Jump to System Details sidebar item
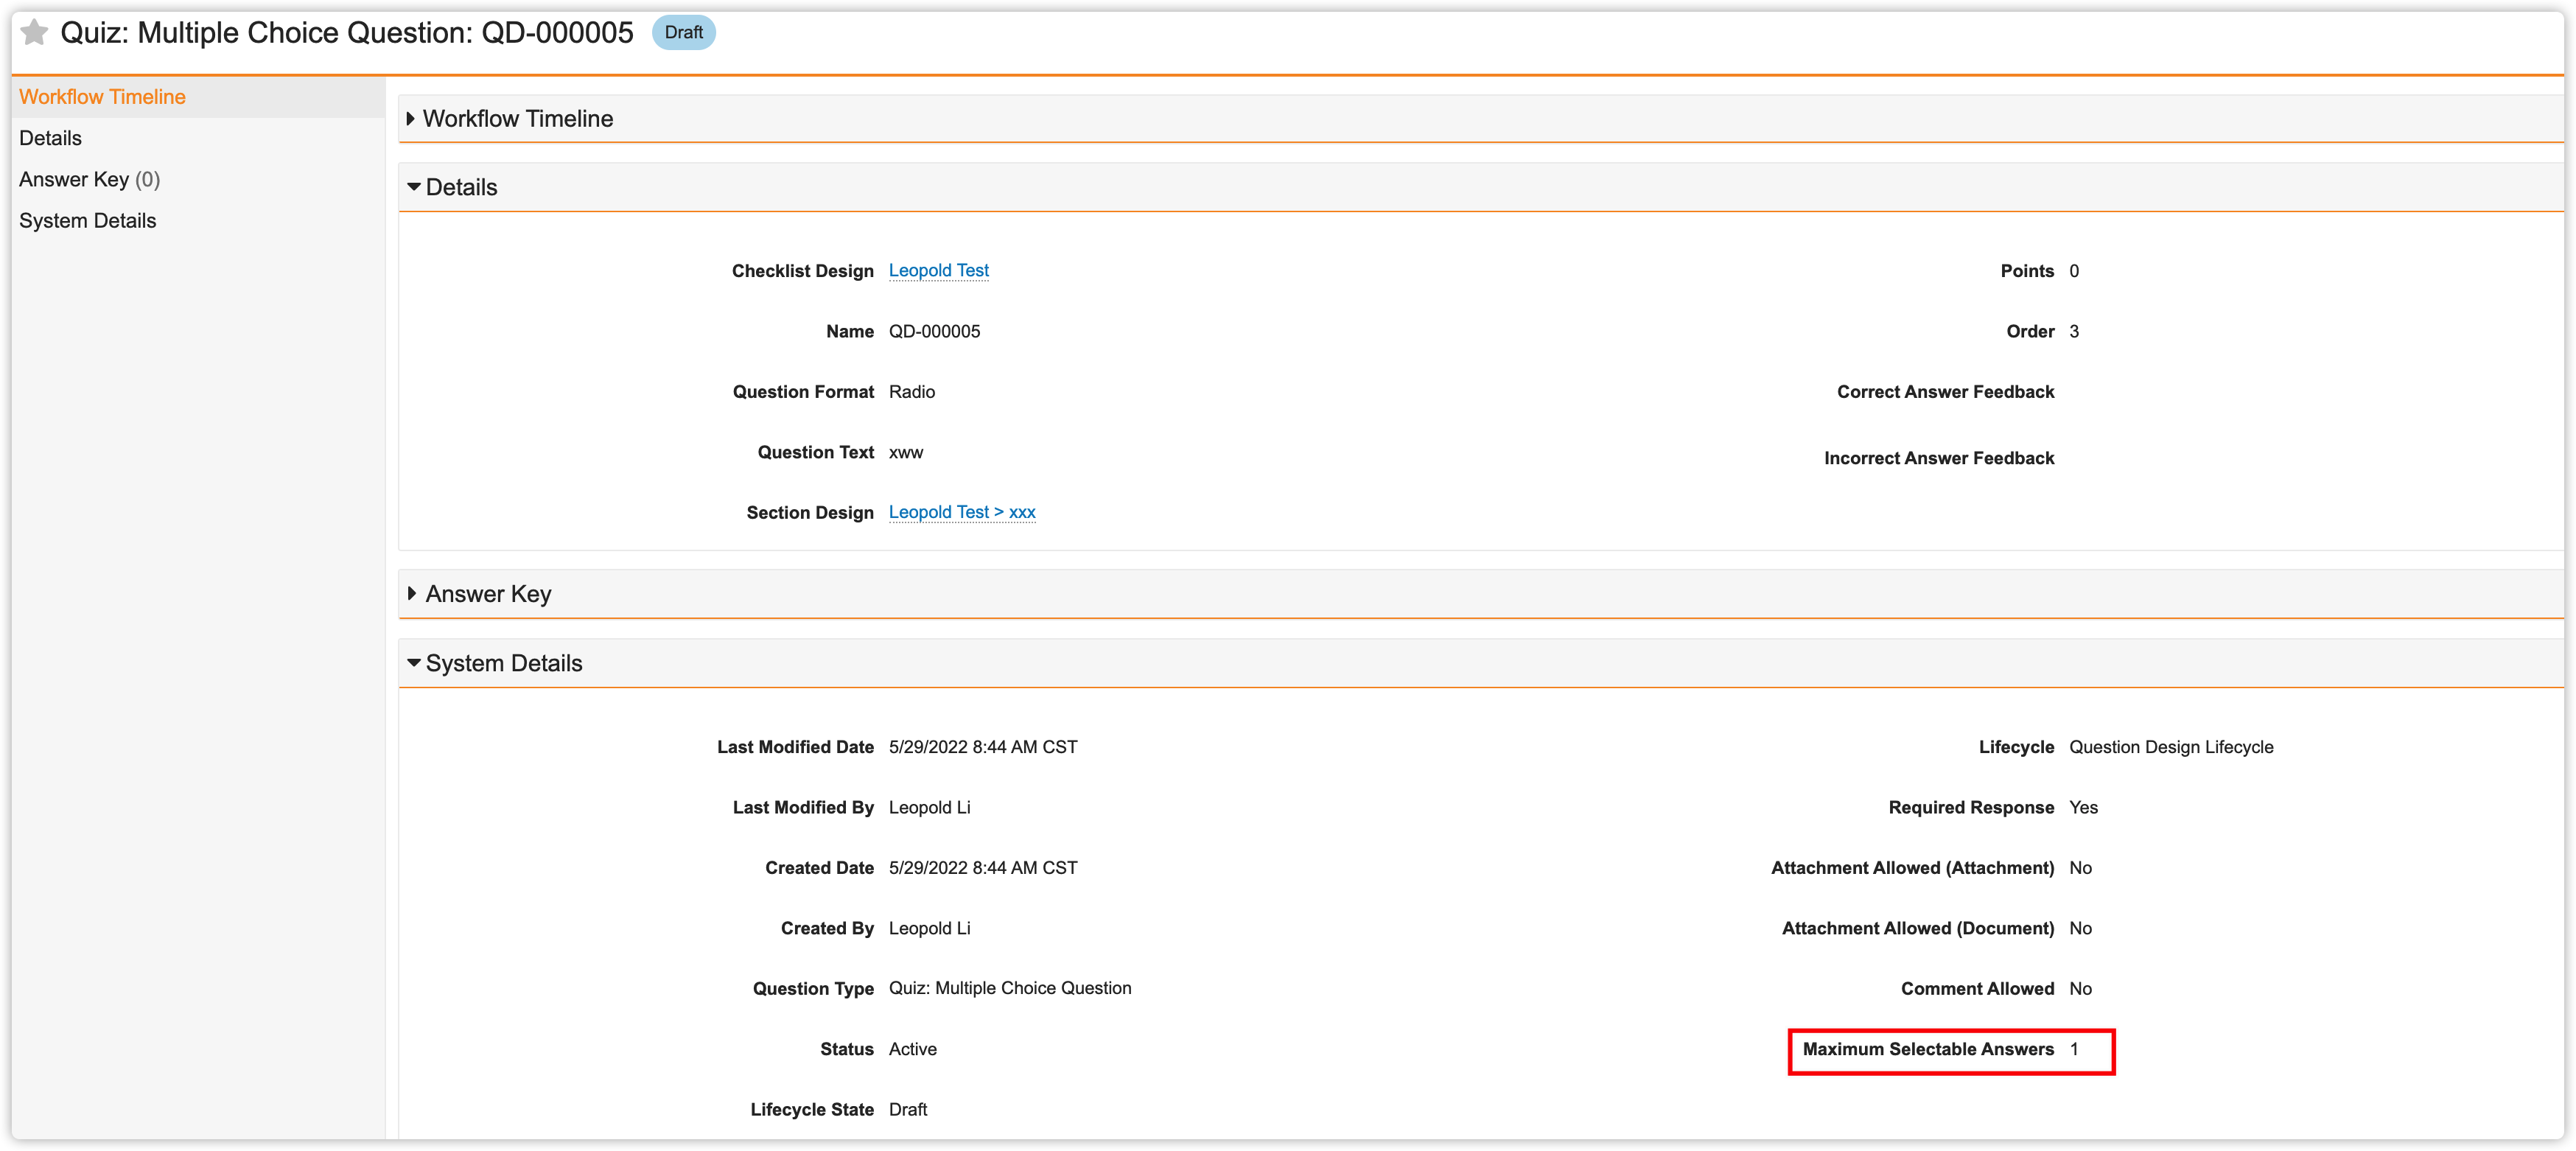2576x1151 pixels. pos(87,221)
